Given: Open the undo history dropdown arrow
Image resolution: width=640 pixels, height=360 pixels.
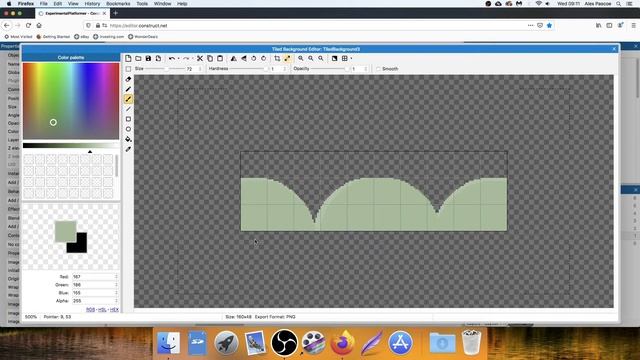Looking at the screenshot, I should (x=178, y=58).
